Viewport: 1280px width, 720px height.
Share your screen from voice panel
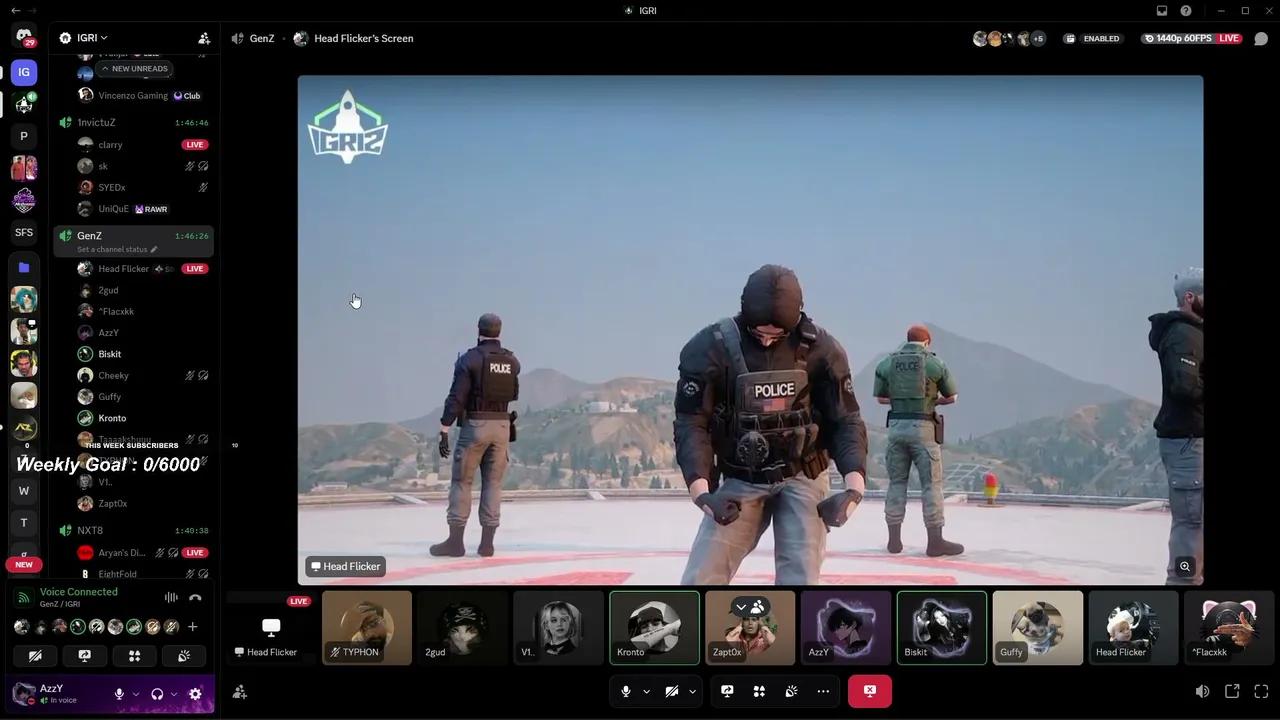(84, 656)
